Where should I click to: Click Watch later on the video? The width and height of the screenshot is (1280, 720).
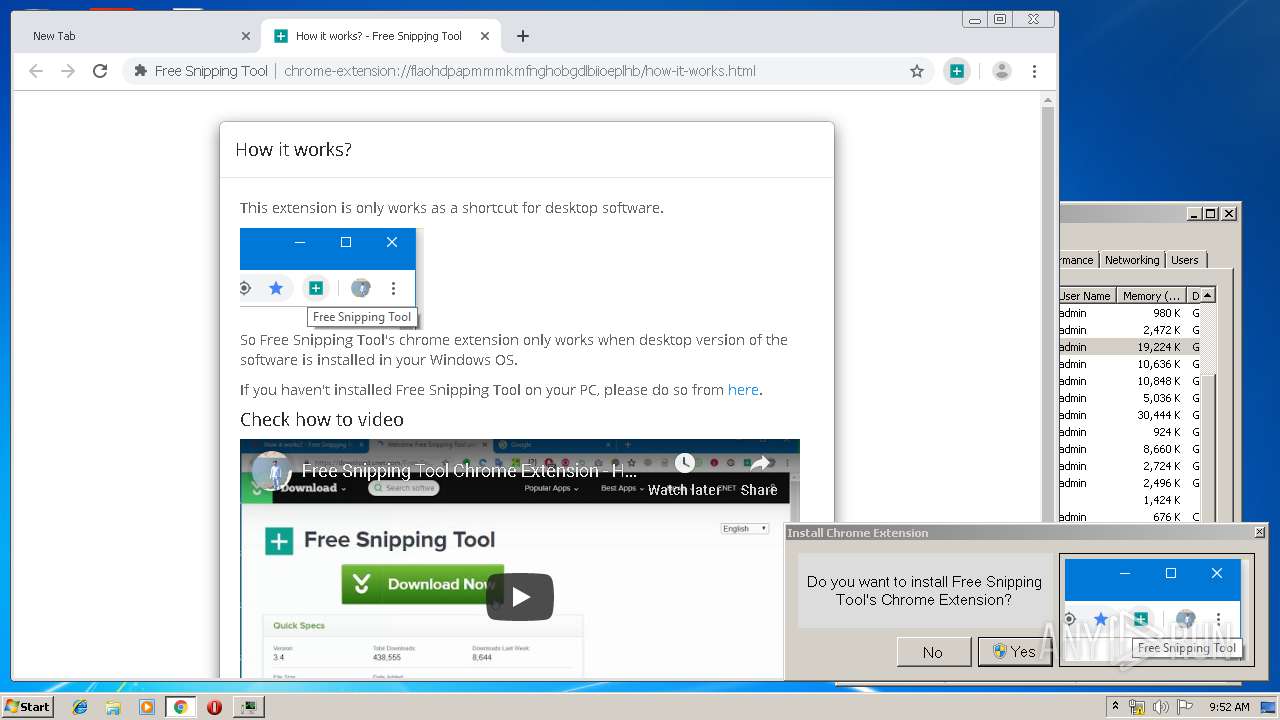[x=684, y=475]
